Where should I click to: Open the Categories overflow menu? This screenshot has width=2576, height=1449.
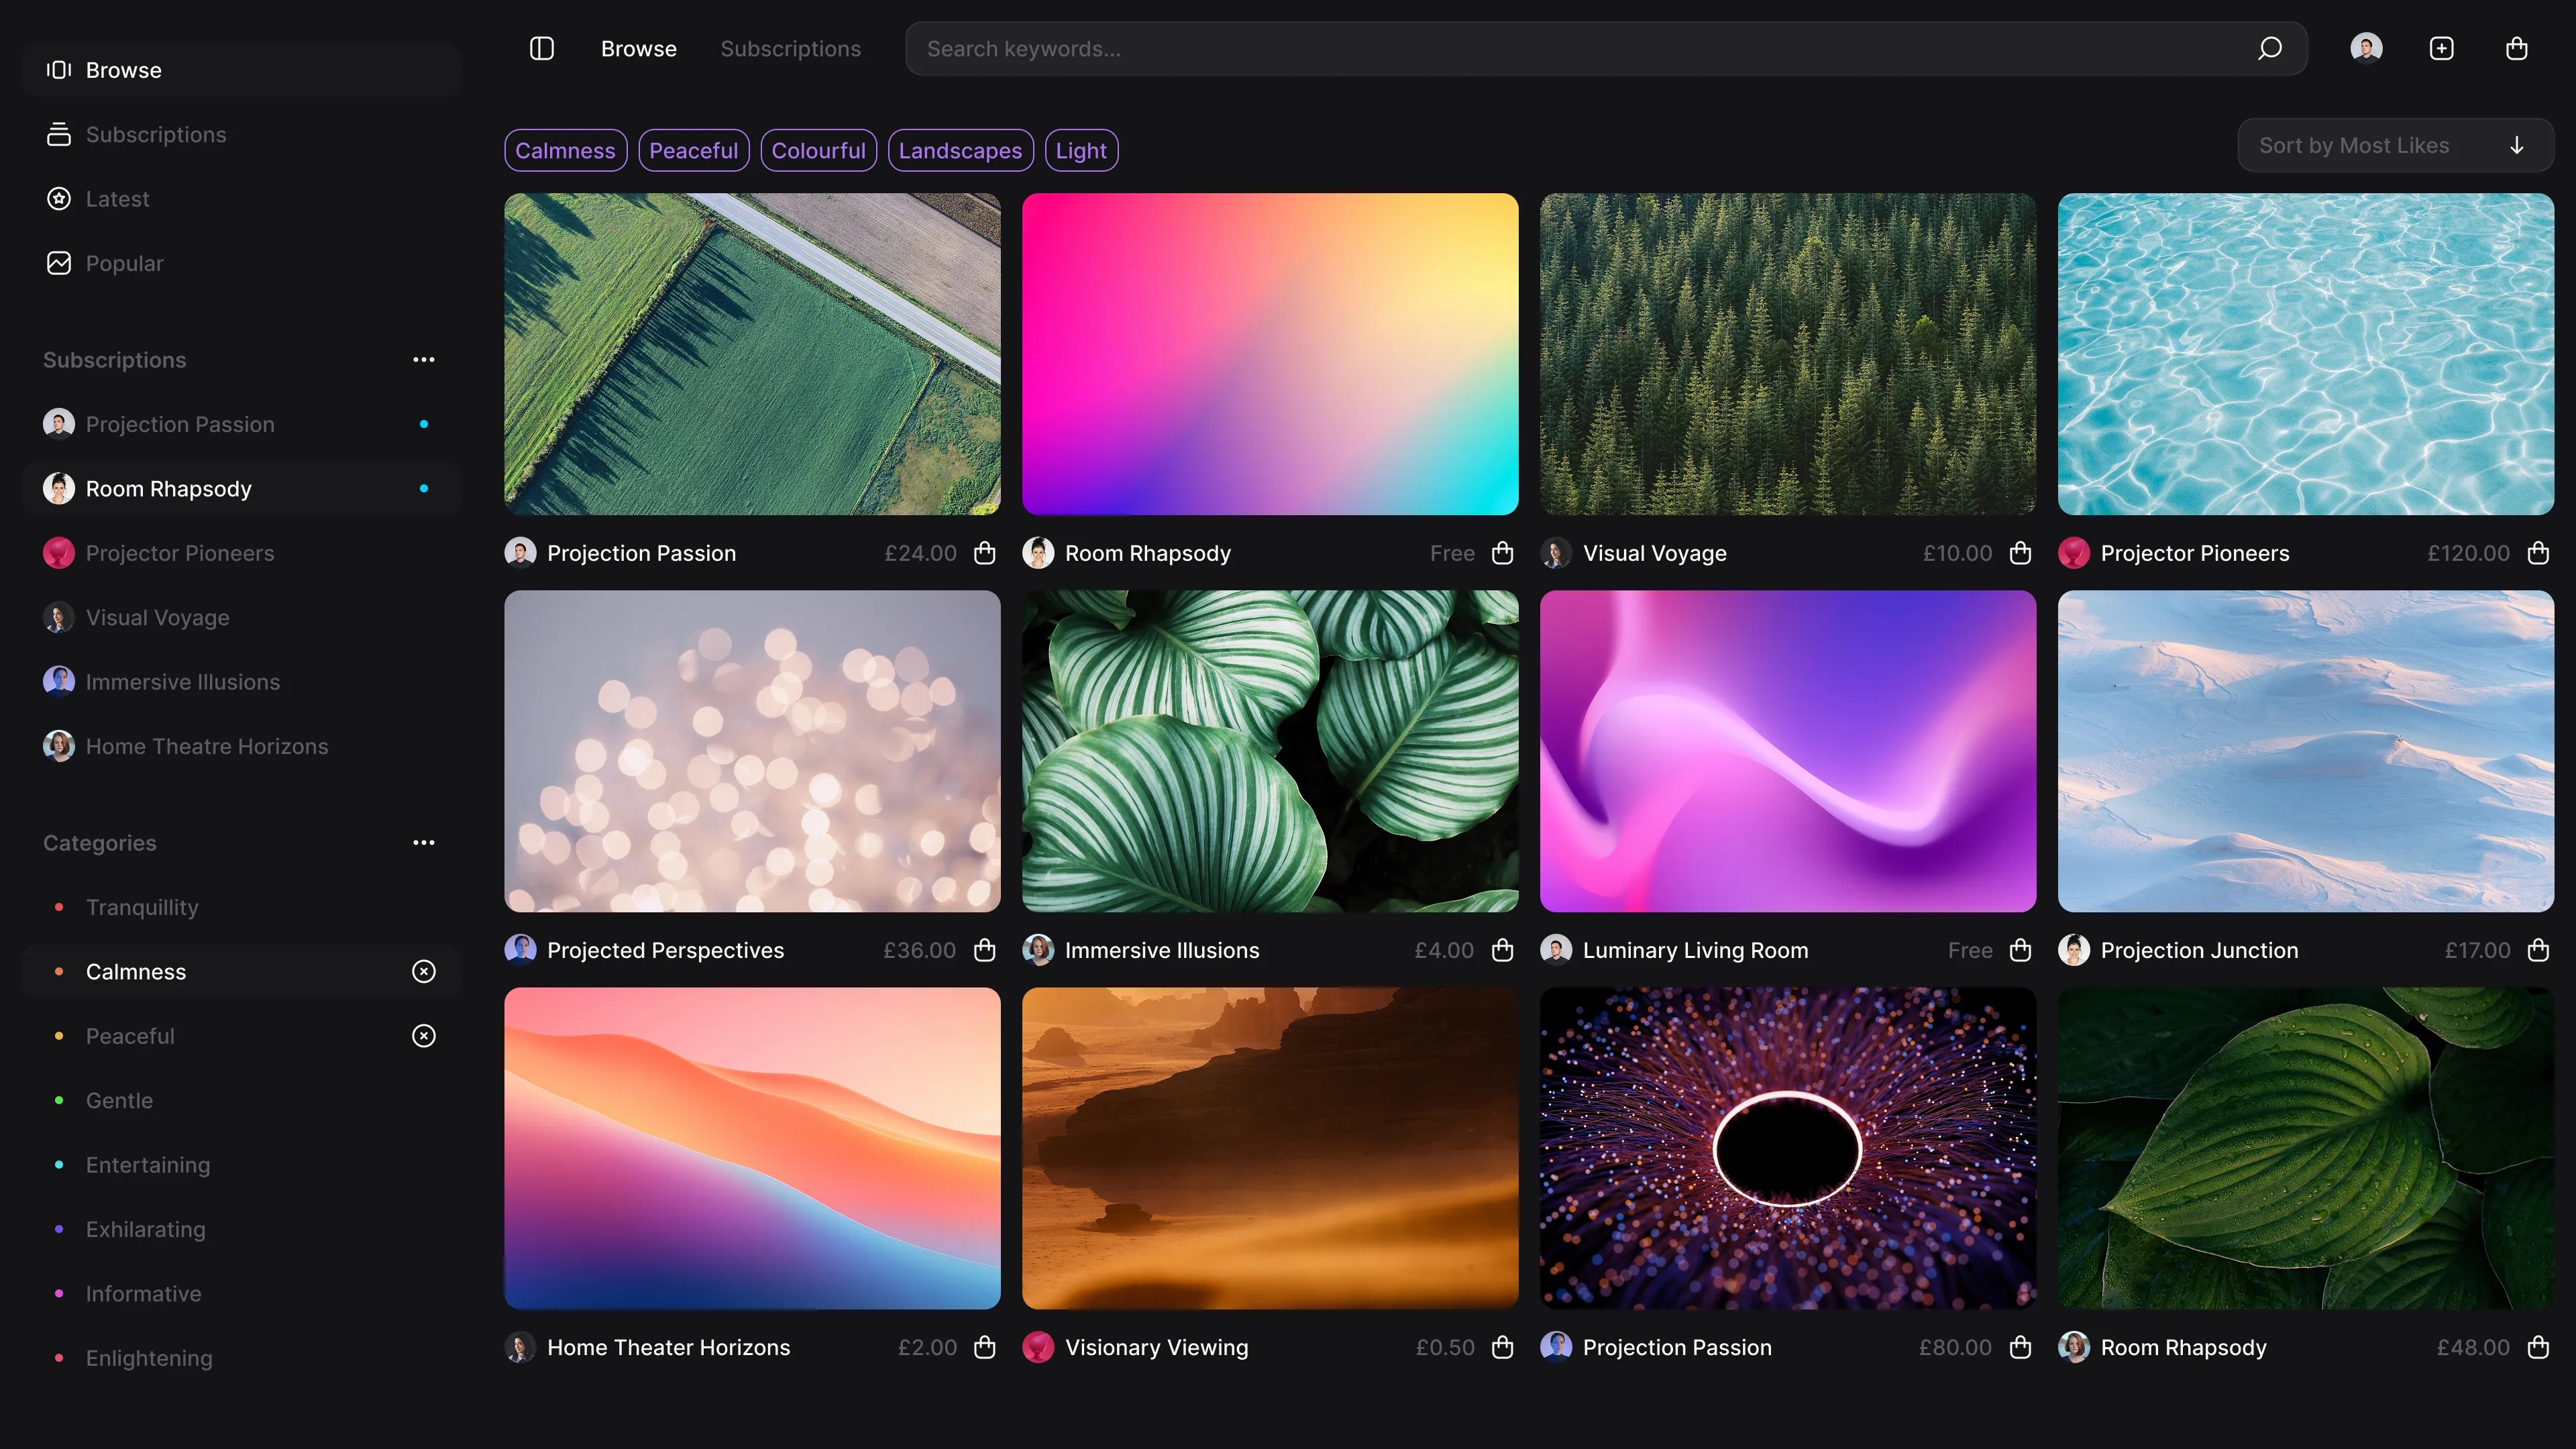point(424,842)
